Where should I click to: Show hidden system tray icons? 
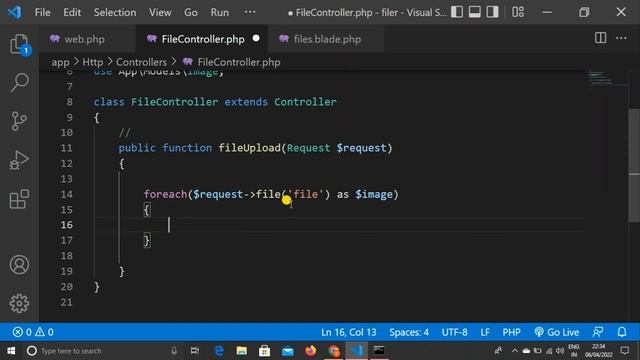(x=514, y=351)
